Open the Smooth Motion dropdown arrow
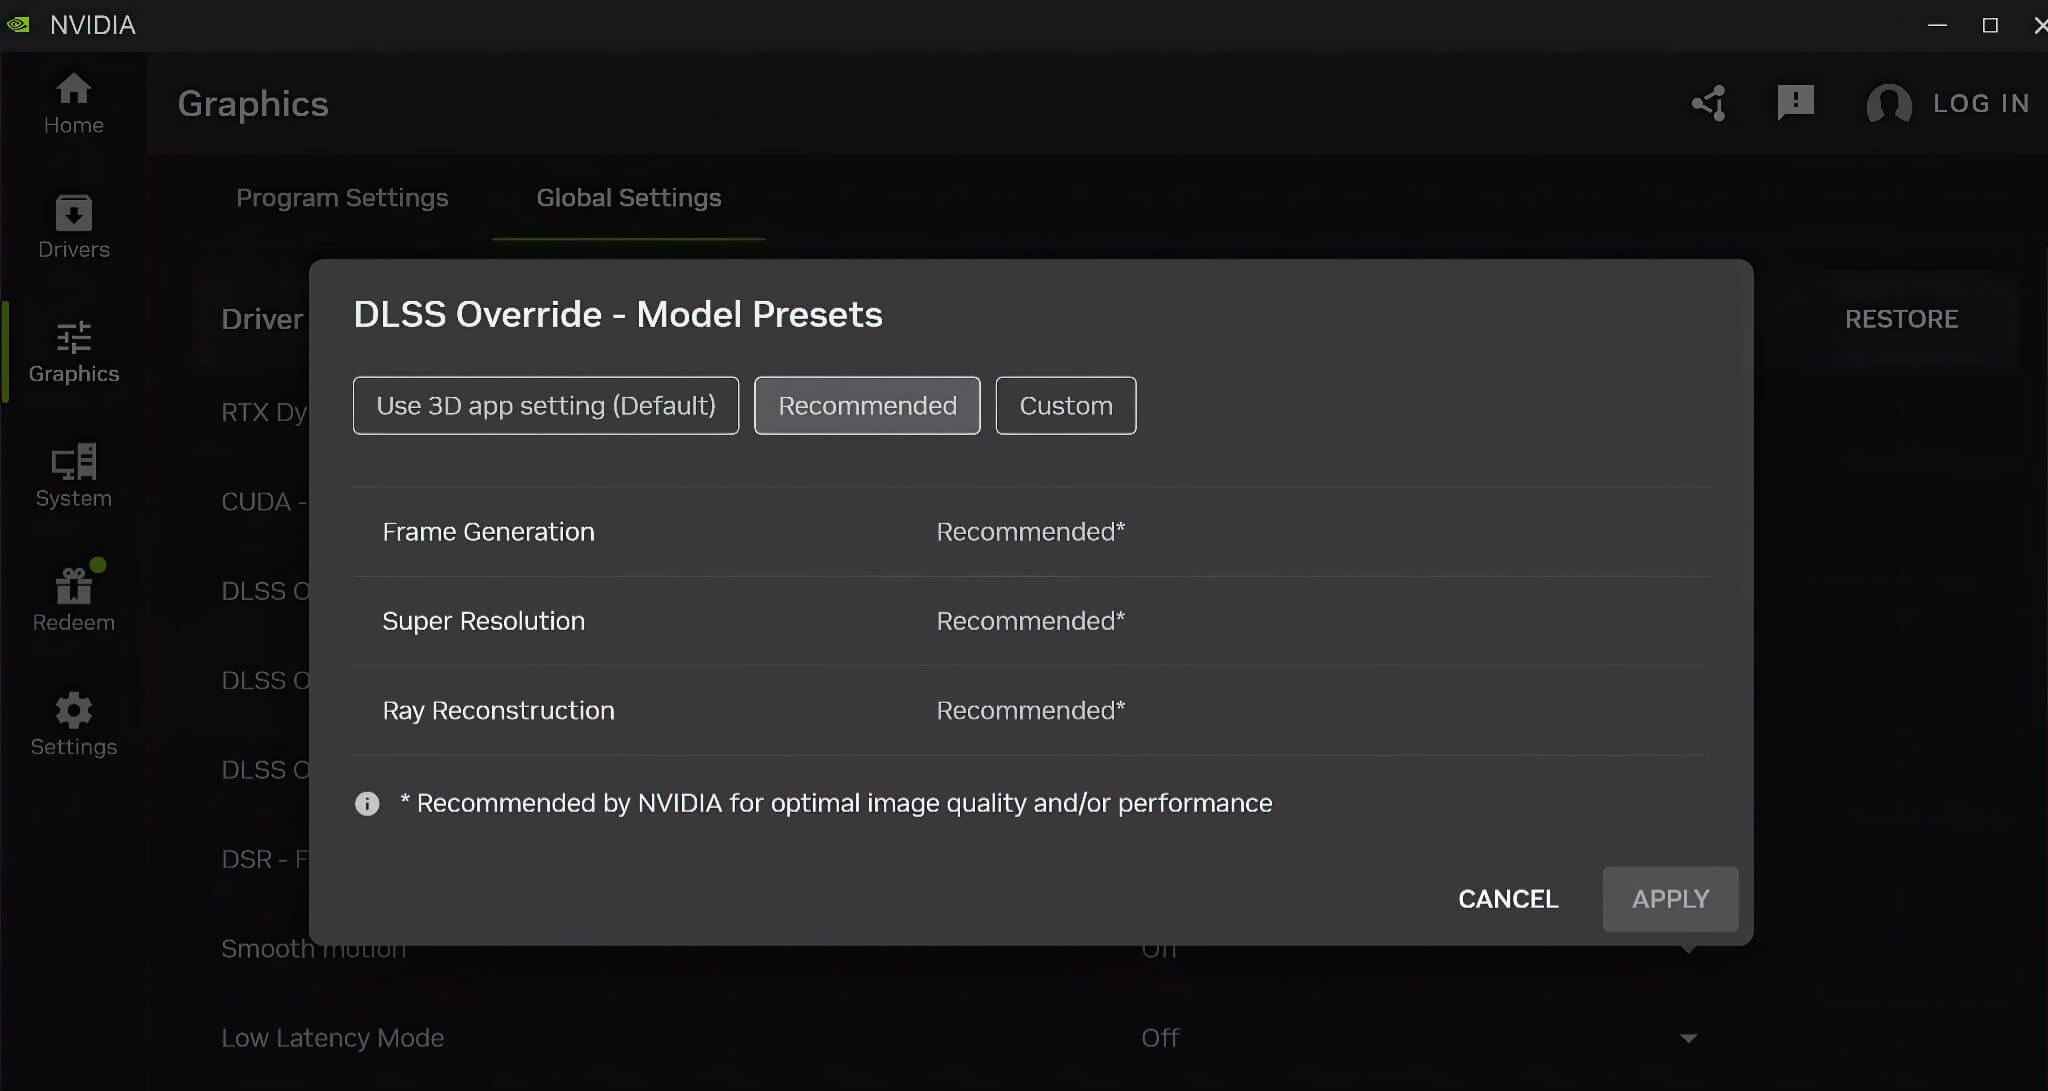 point(1687,948)
